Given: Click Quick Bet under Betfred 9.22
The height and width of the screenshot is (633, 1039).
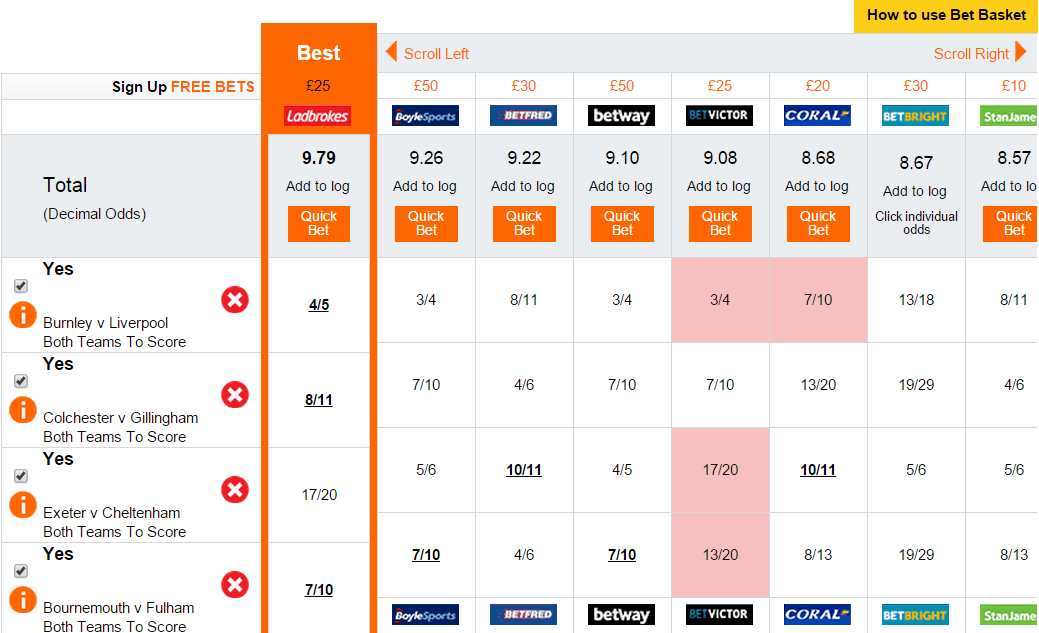Looking at the screenshot, I should click(524, 223).
